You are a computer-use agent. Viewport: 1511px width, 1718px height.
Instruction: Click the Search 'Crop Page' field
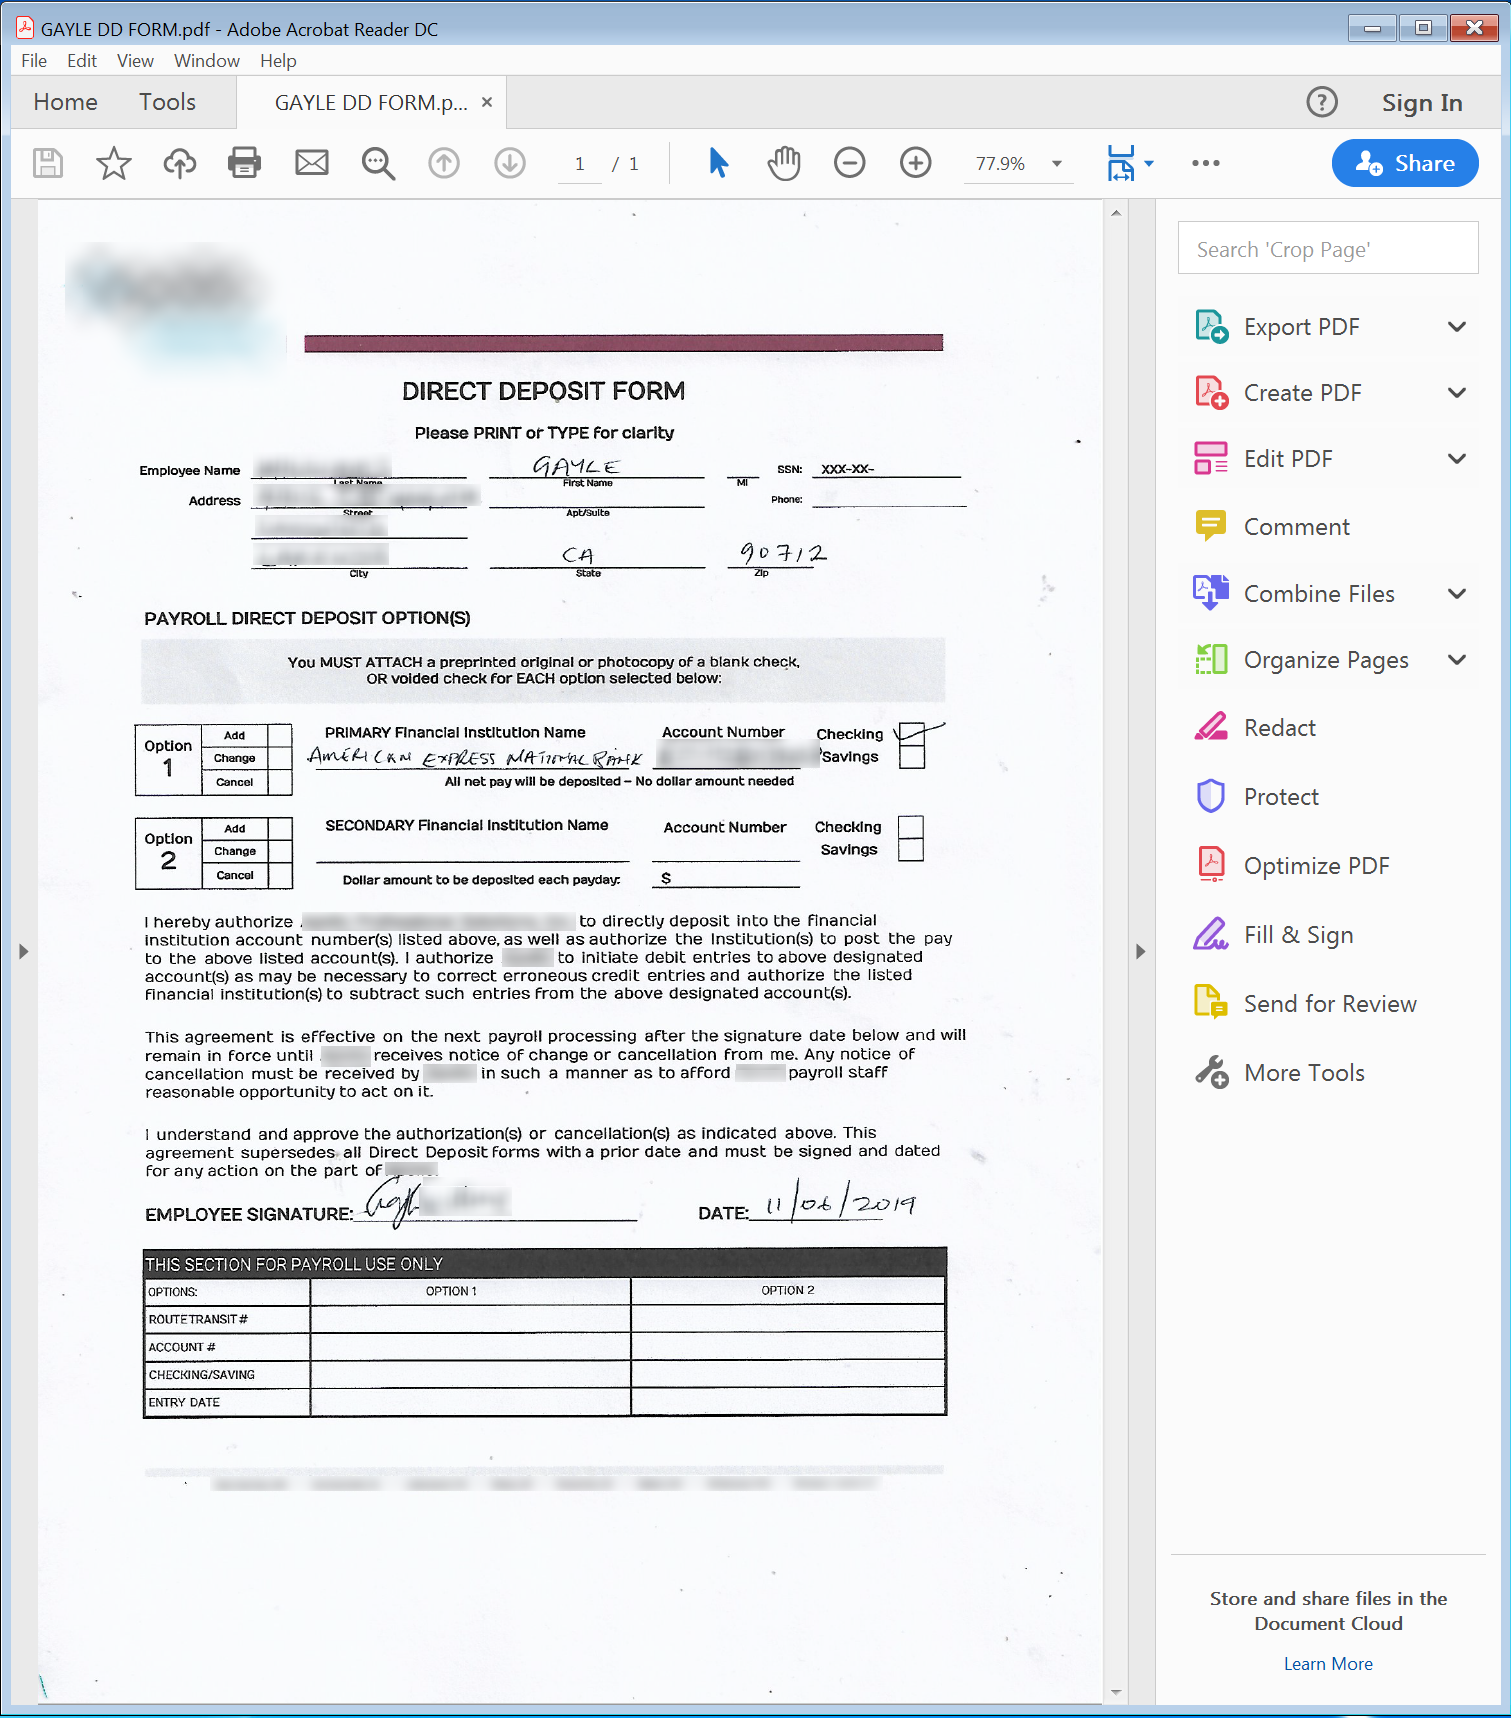coord(1328,248)
